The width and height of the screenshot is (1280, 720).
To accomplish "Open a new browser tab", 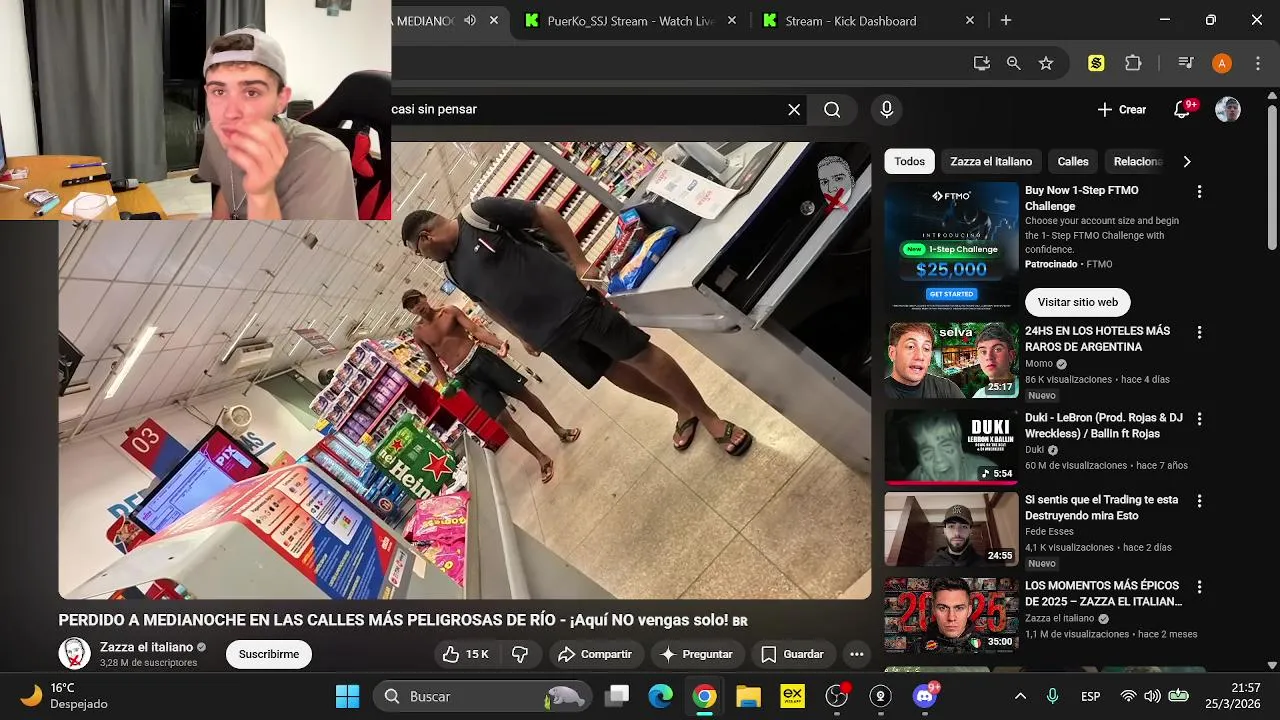I will (x=1006, y=20).
